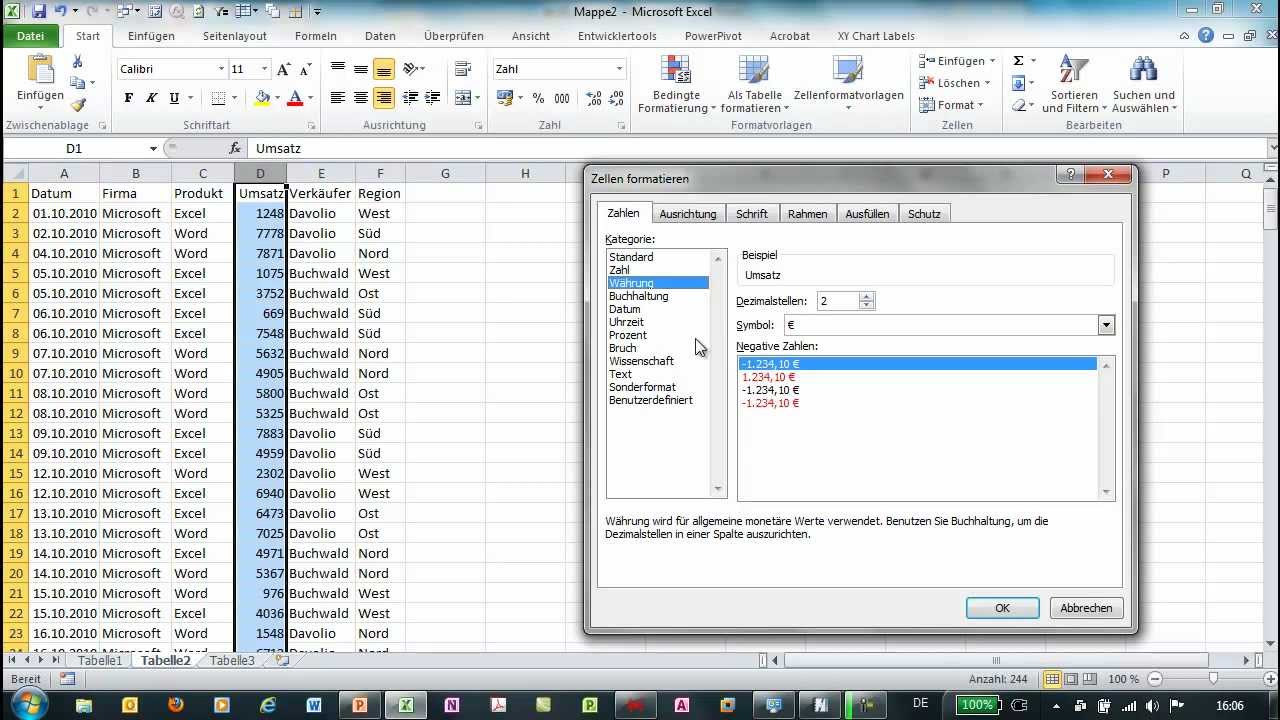
Task: Click the fx insert function icon
Action: pyautogui.click(x=235, y=148)
